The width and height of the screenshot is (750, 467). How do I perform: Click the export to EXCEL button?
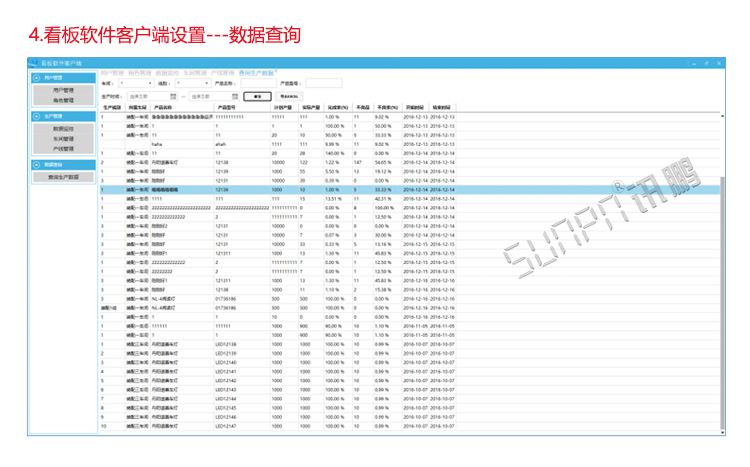289,96
